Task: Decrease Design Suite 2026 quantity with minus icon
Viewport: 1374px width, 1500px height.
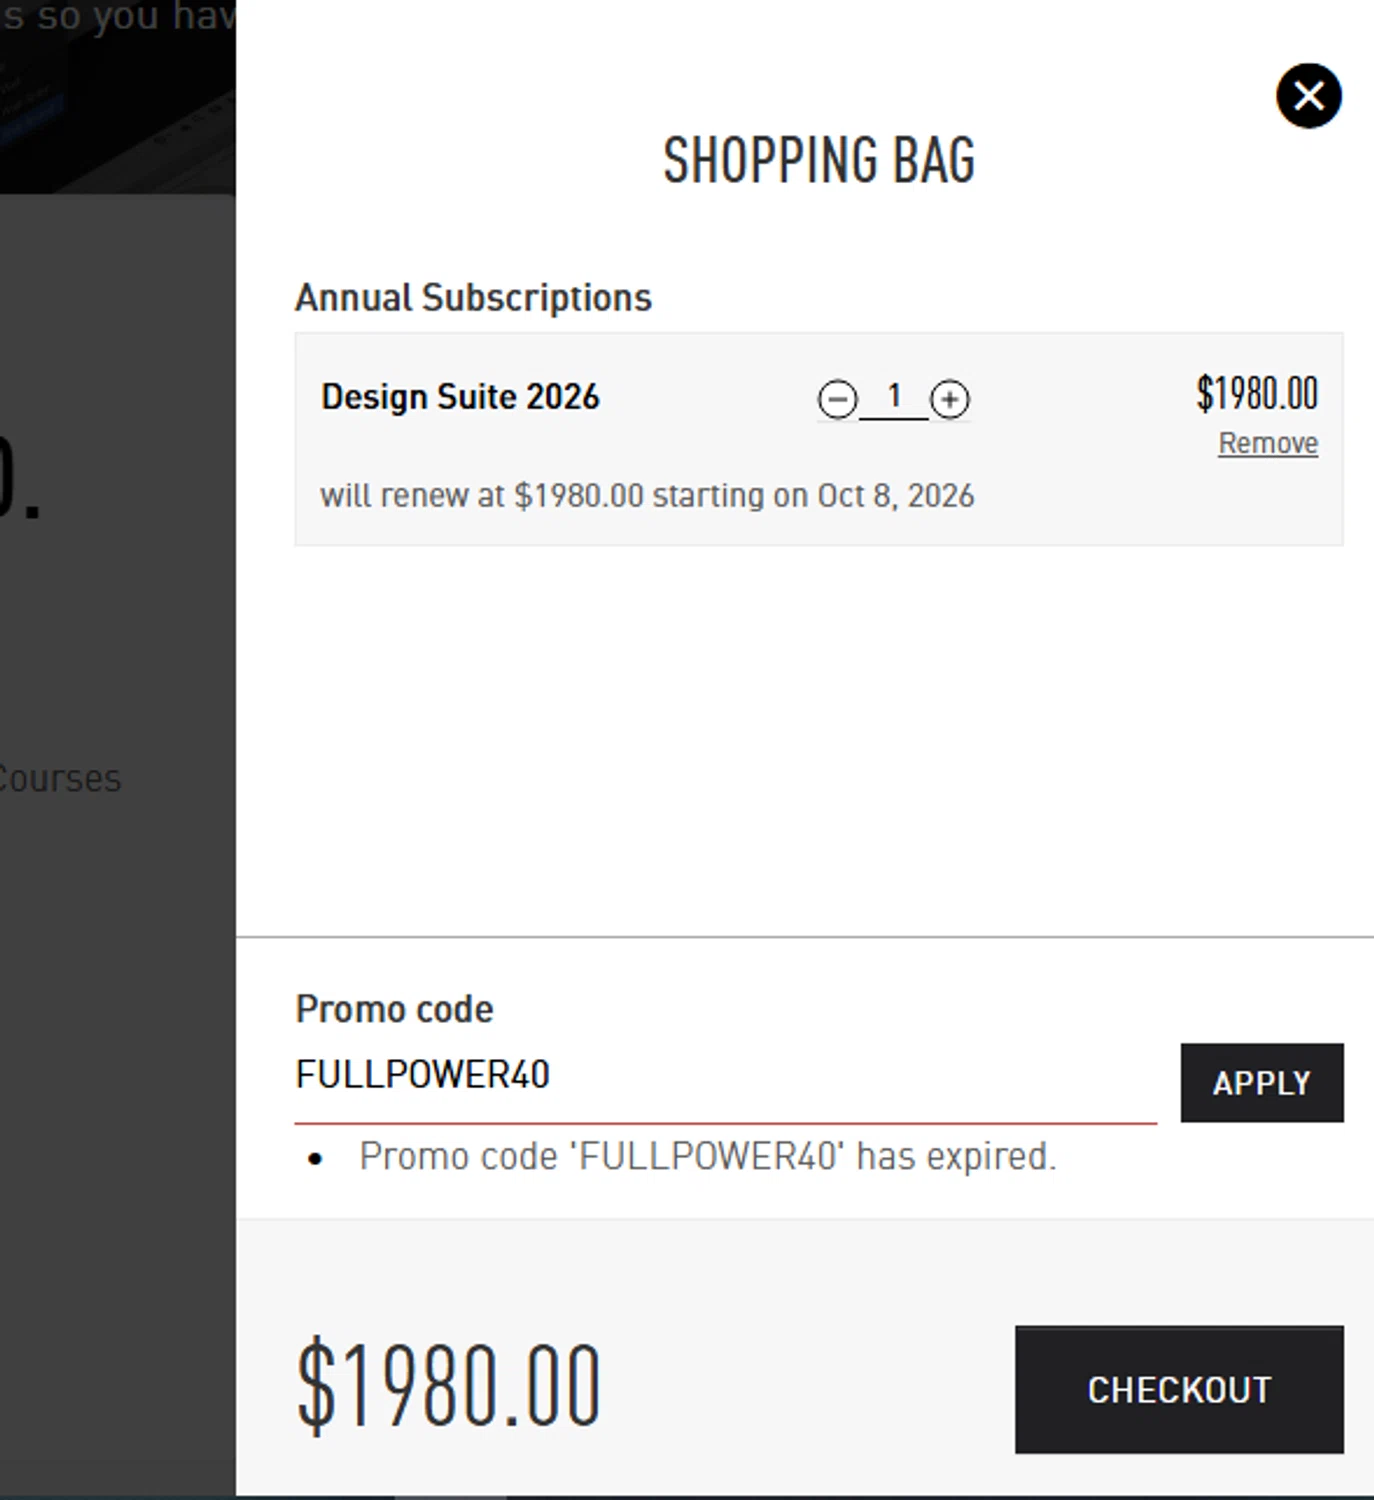Action: point(837,399)
